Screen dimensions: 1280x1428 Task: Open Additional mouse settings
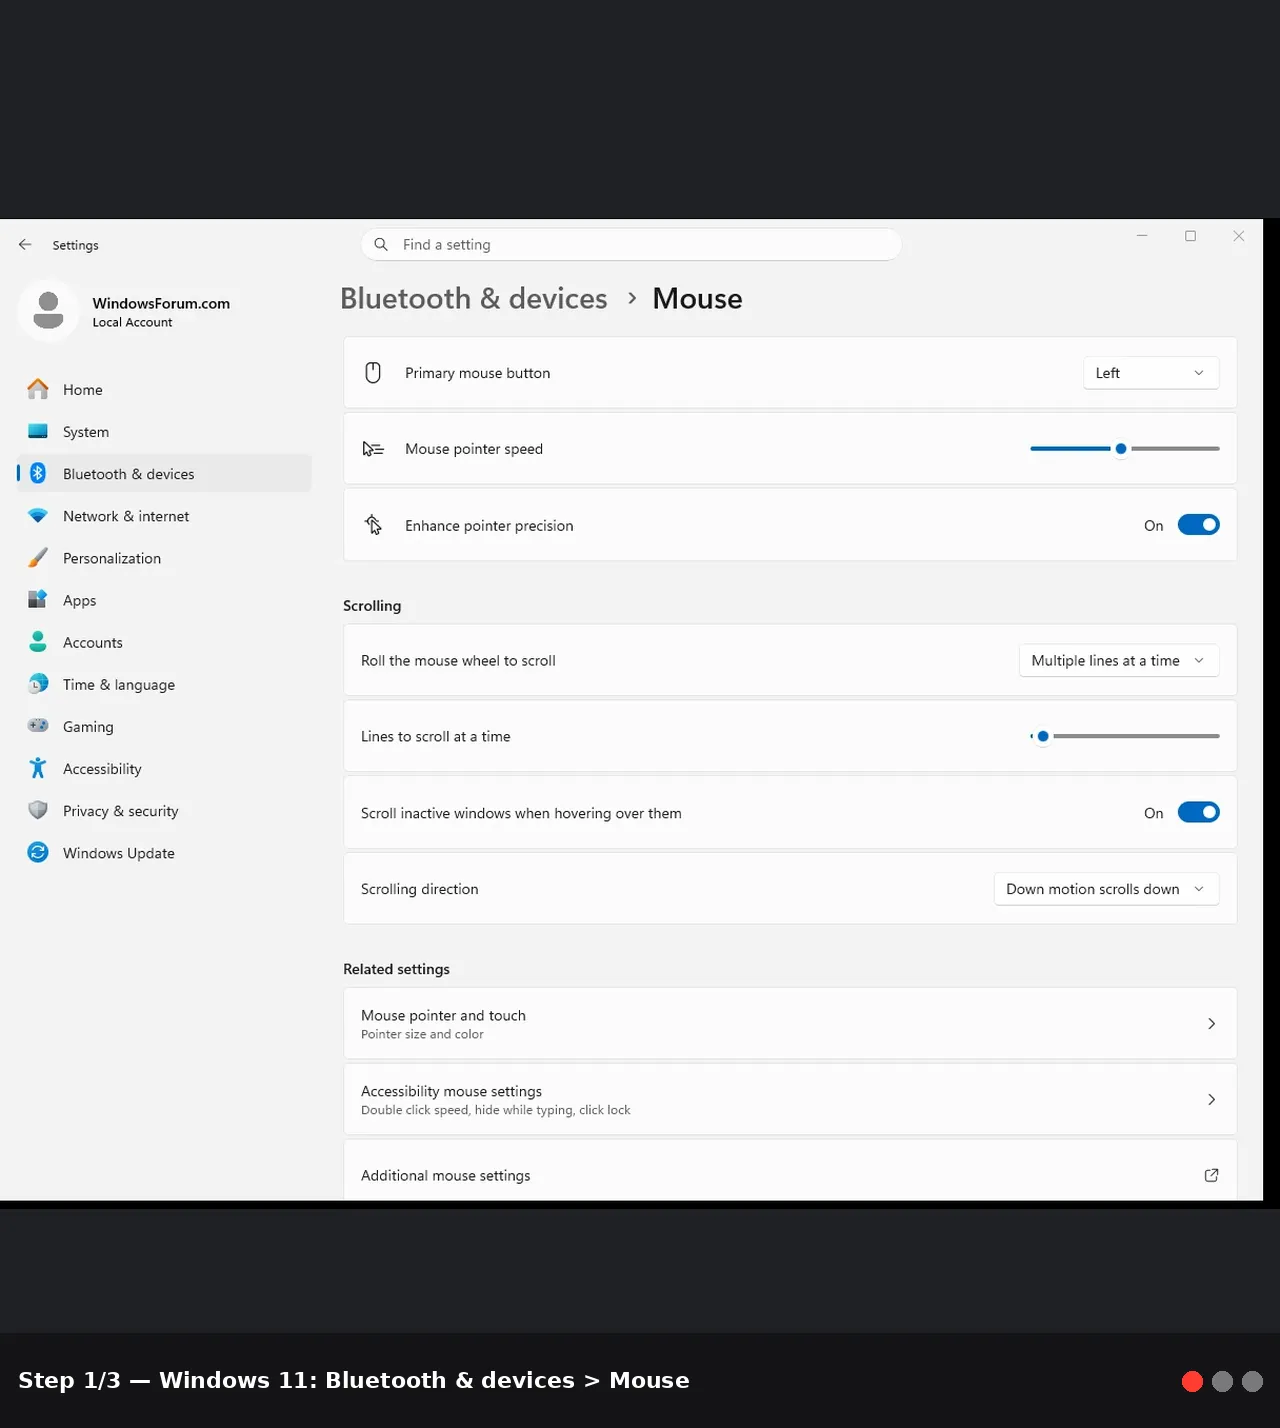[790, 1172]
